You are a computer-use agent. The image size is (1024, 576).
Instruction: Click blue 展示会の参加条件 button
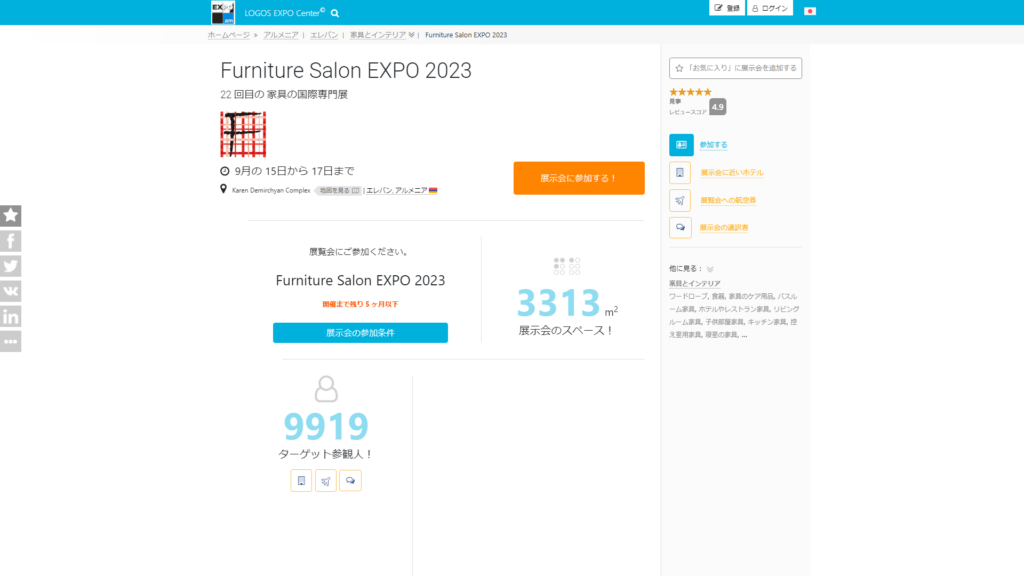360,332
